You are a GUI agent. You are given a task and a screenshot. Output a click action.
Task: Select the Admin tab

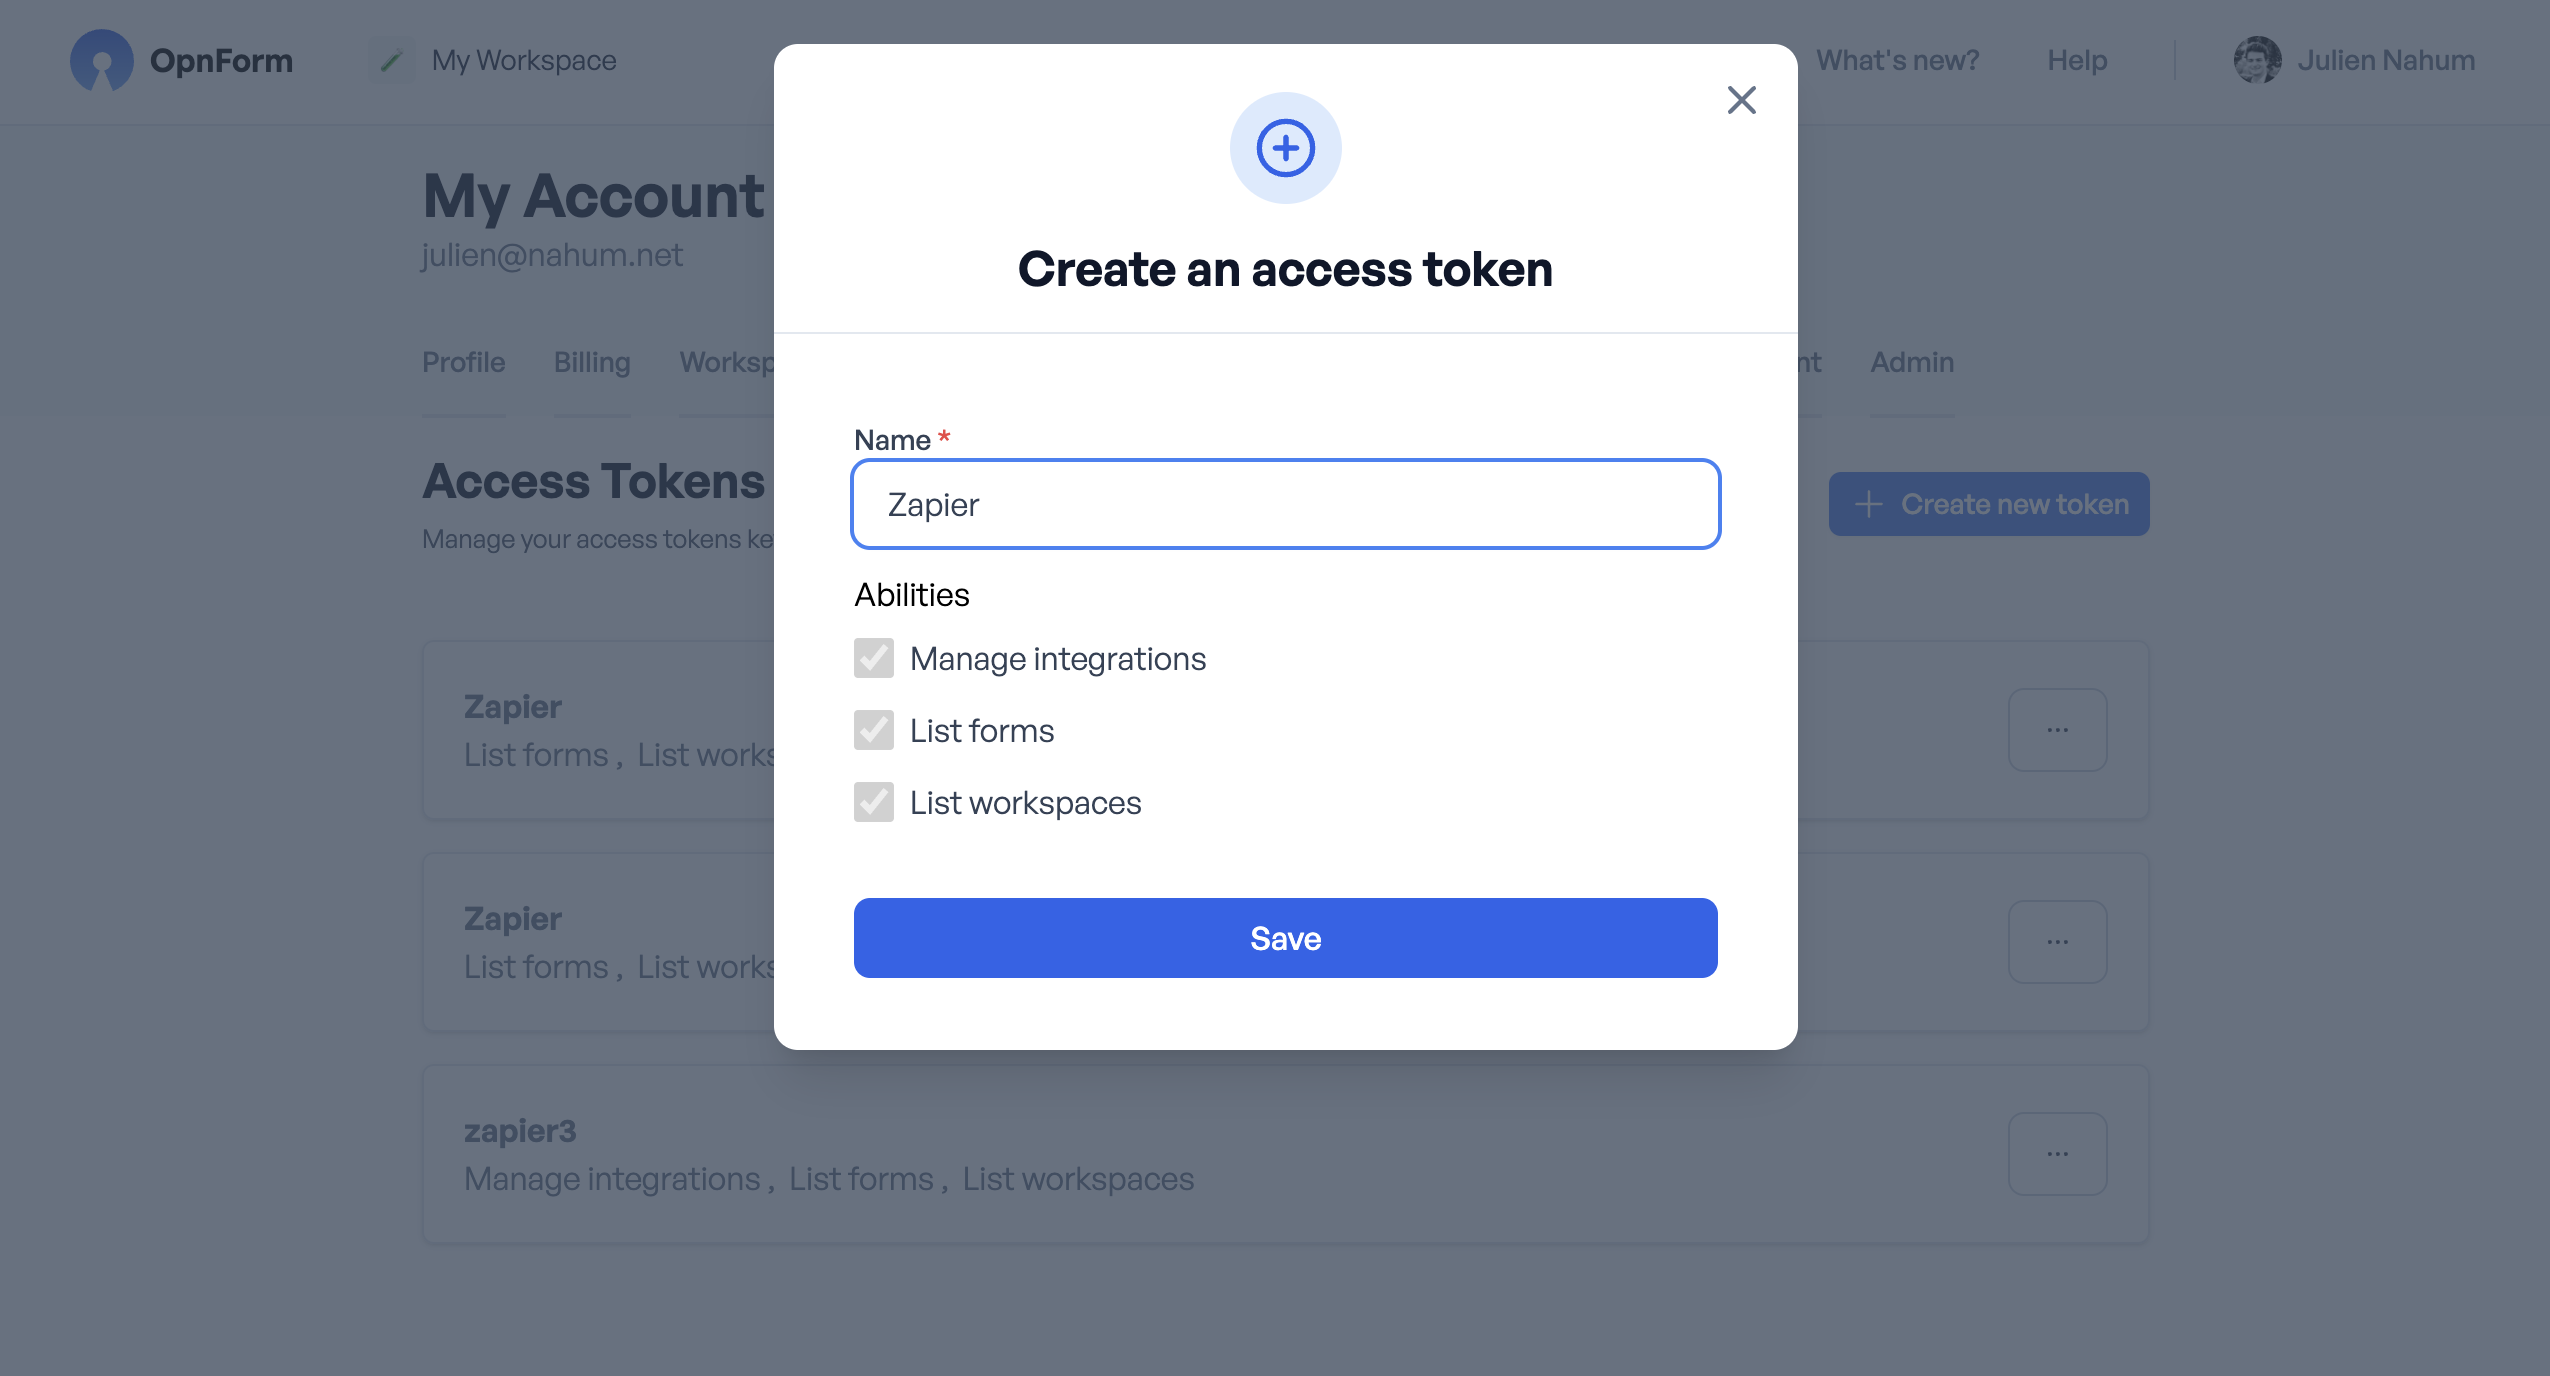coord(1911,362)
